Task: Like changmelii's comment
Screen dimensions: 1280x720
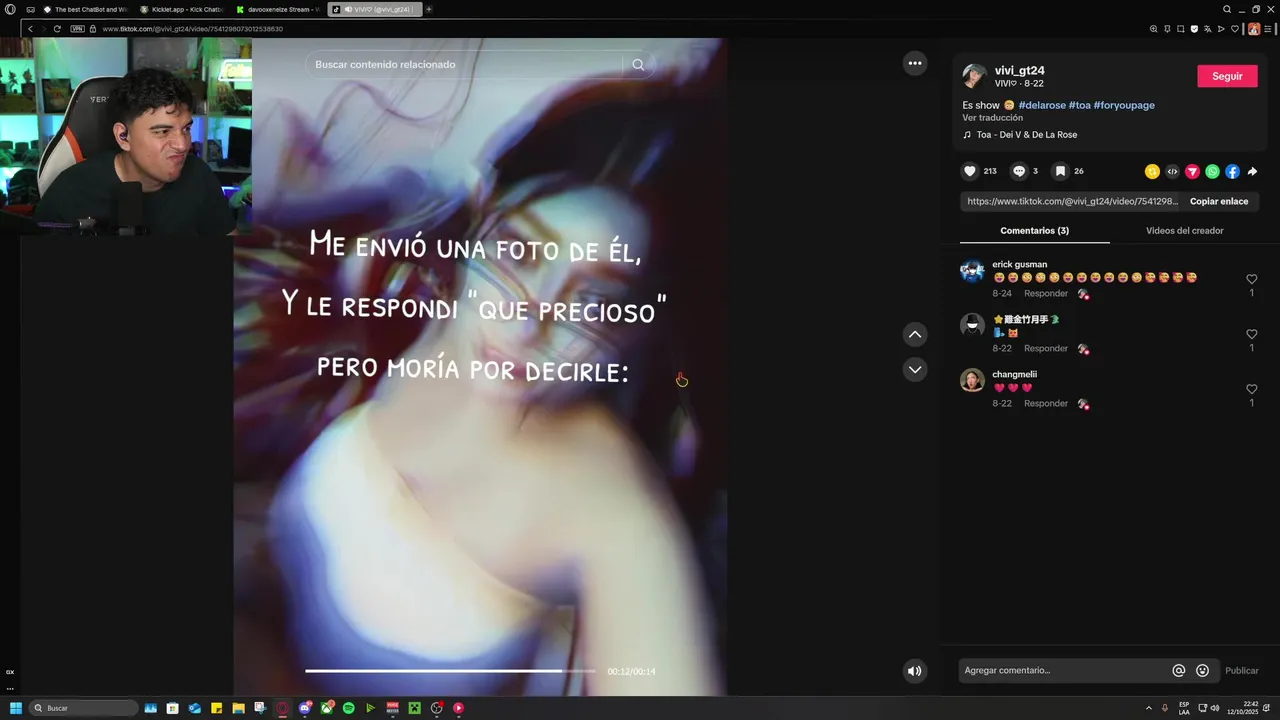Action: coord(1251,390)
